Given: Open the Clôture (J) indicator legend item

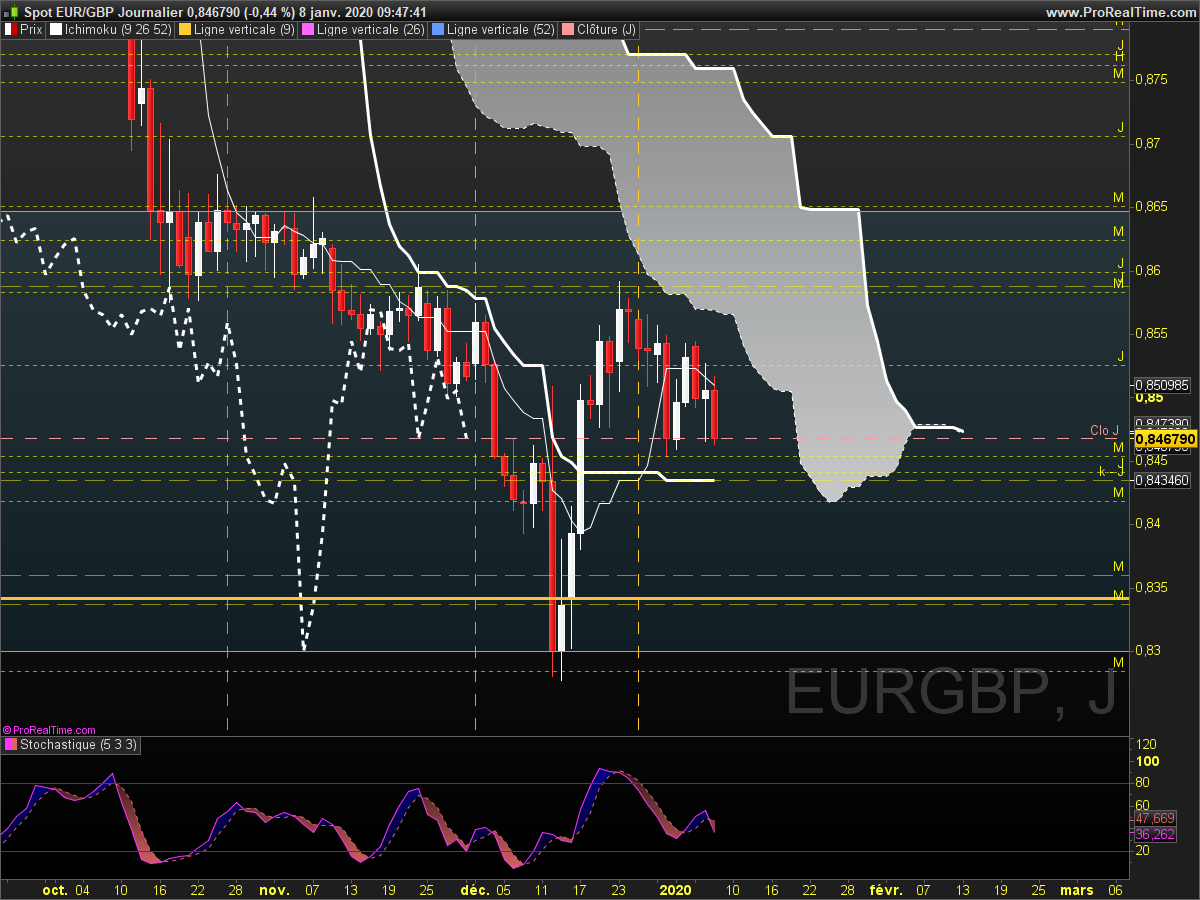Looking at the screenshot, I should (598, 30).
